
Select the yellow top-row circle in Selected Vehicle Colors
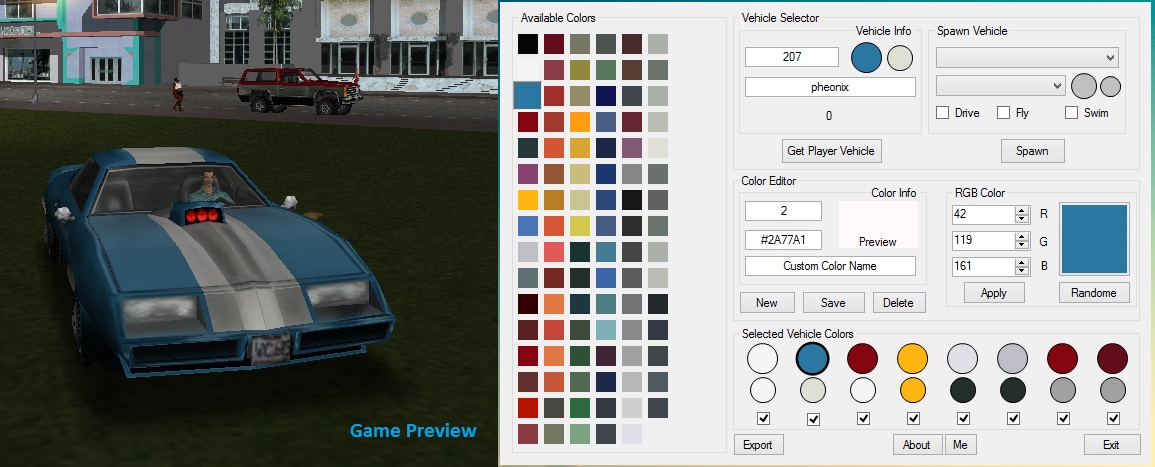click(913, 359)
